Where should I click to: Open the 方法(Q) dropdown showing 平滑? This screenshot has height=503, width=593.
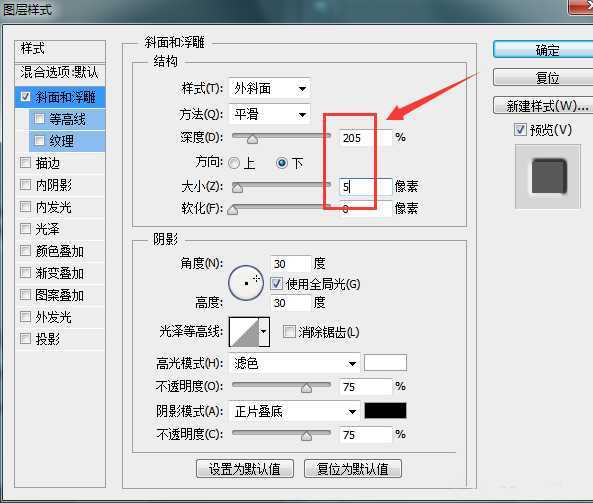(270, 114)
